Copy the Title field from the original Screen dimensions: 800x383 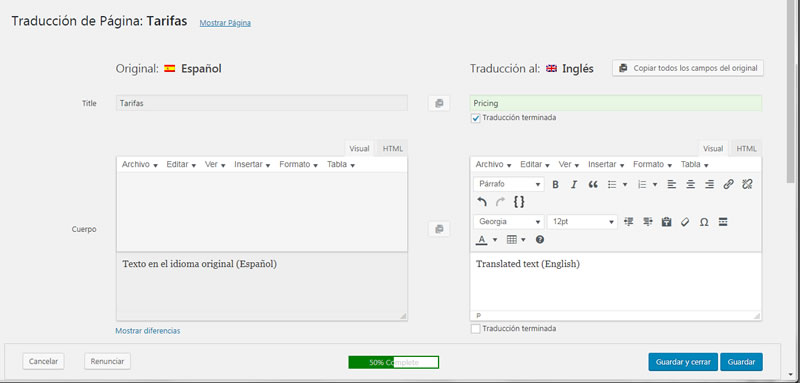tap(439, 104)
